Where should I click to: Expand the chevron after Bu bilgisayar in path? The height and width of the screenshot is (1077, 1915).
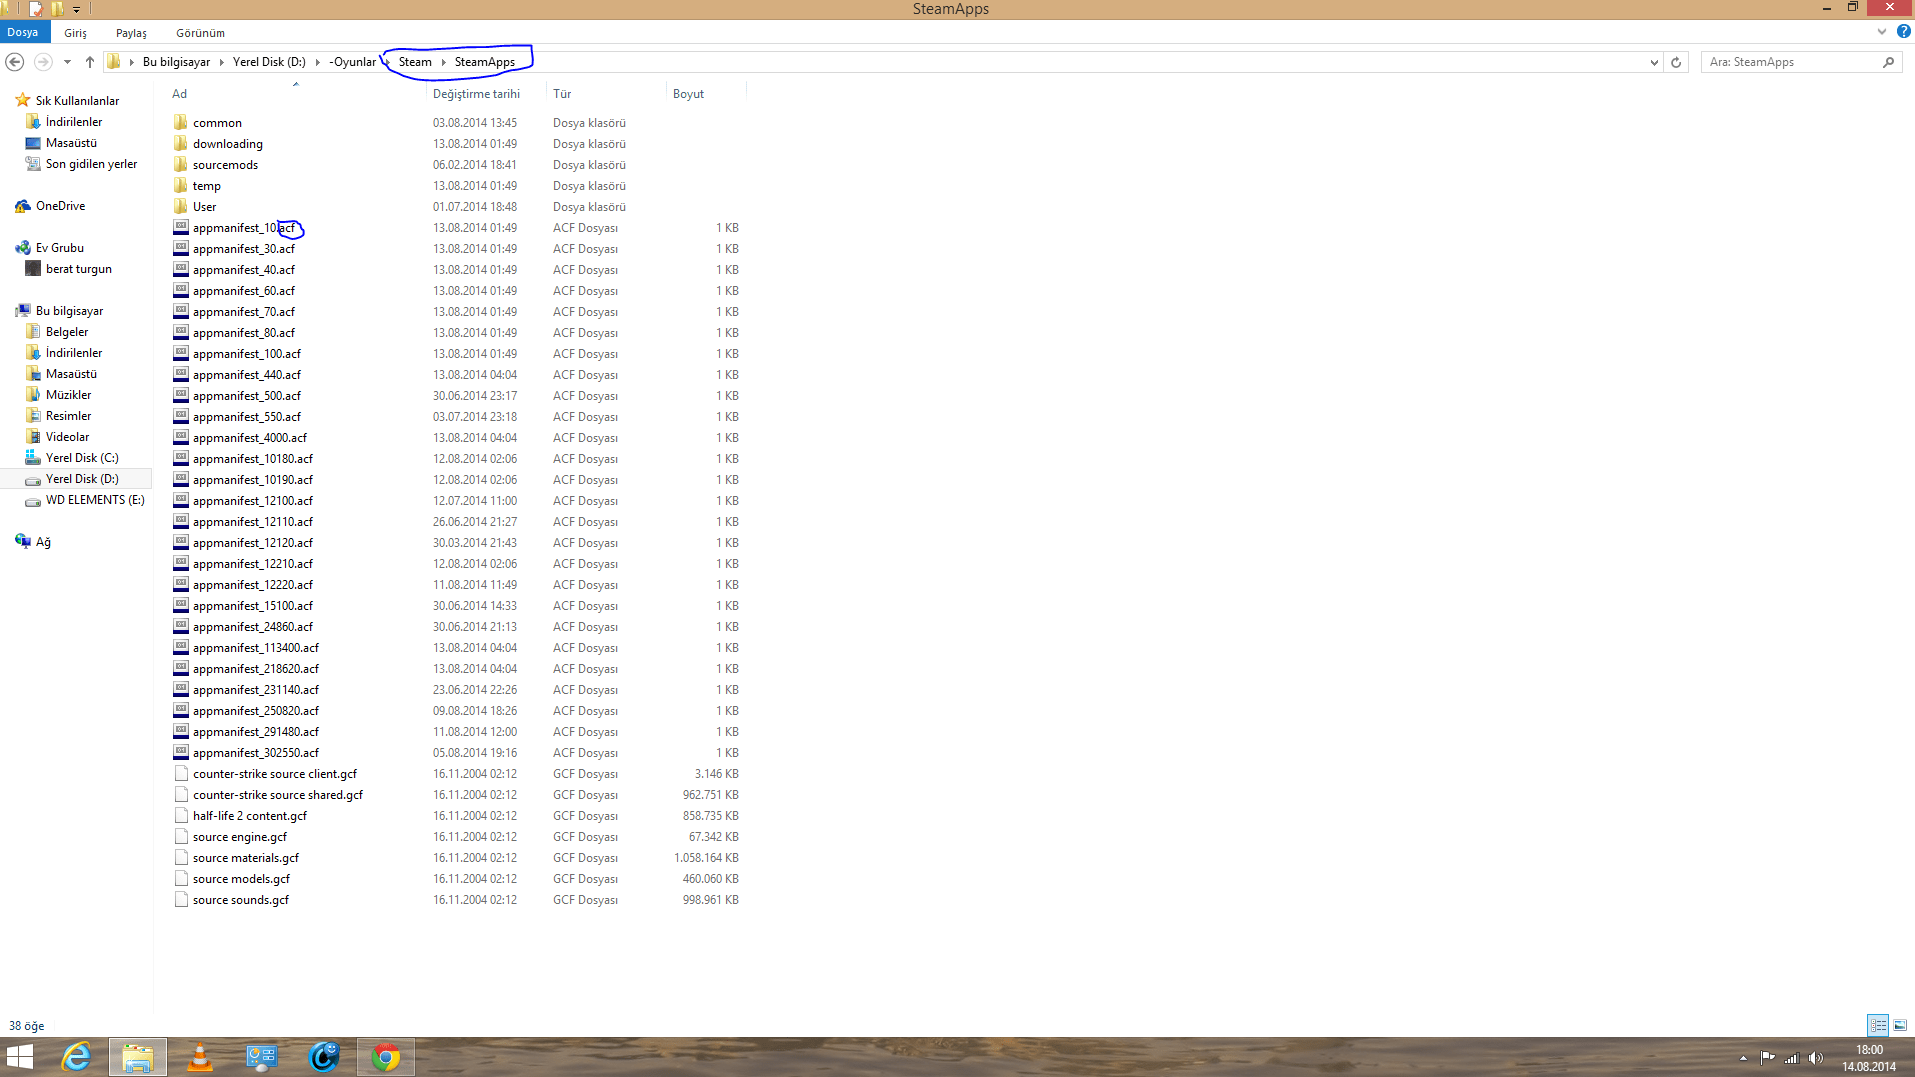click(222, 62)
